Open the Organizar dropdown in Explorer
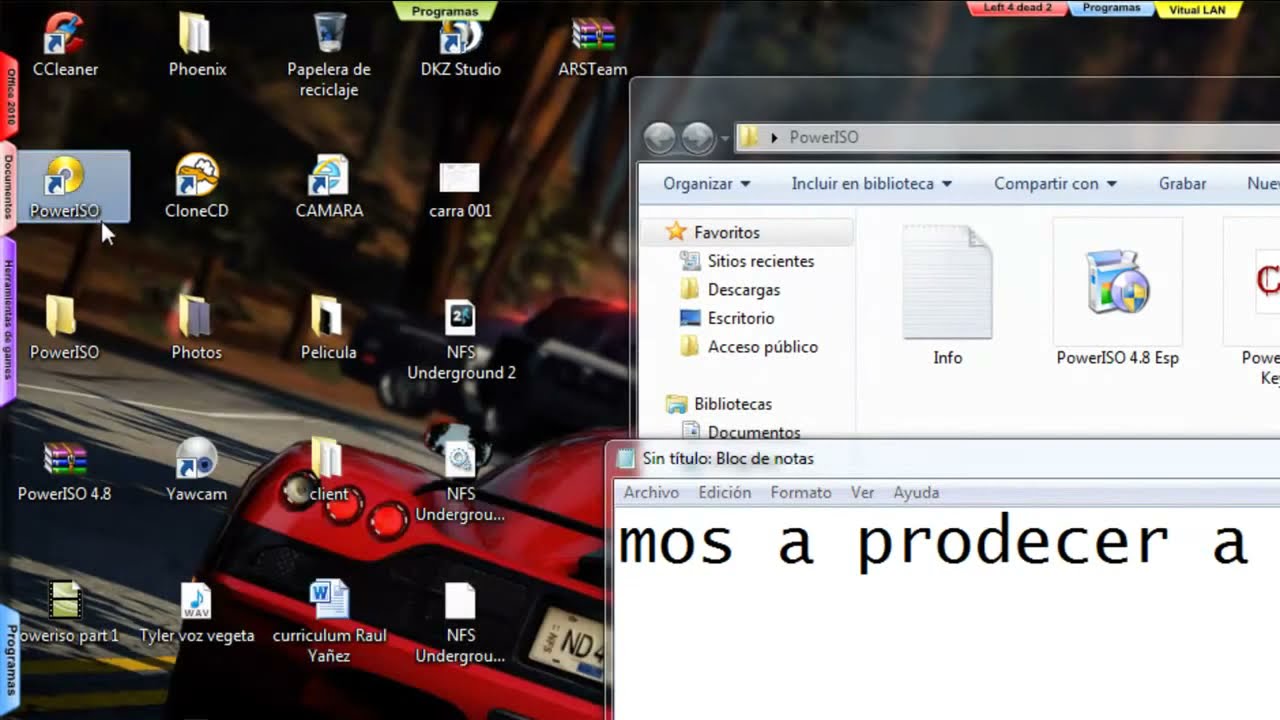The height and width of the screenshot is (720, 1280). 706,184
